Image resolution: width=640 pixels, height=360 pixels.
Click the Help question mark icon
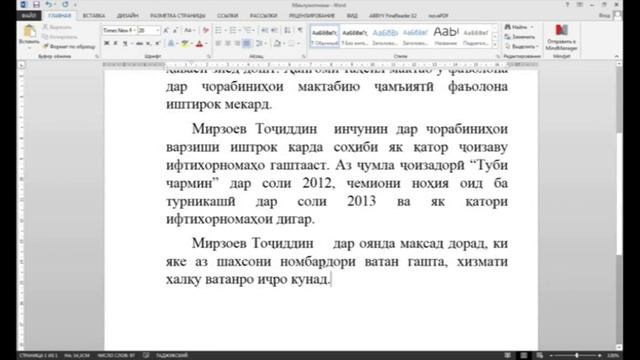click(567, 4)
